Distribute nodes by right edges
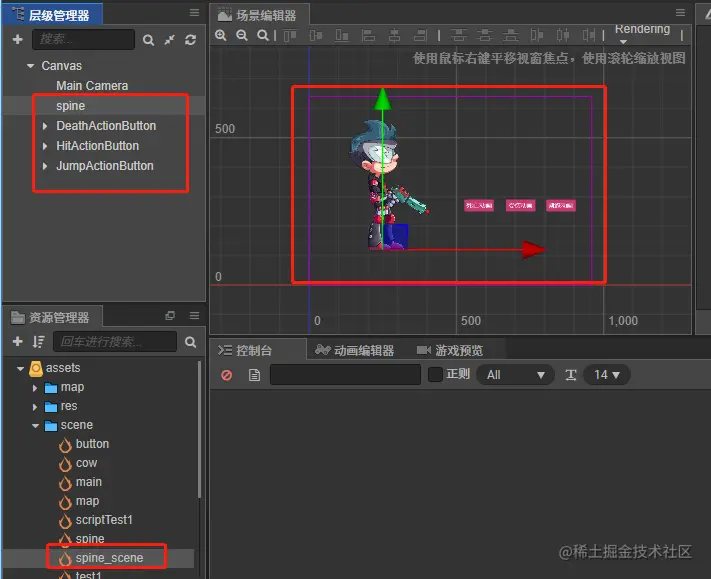Screen dimensions: 711x579 589,35
